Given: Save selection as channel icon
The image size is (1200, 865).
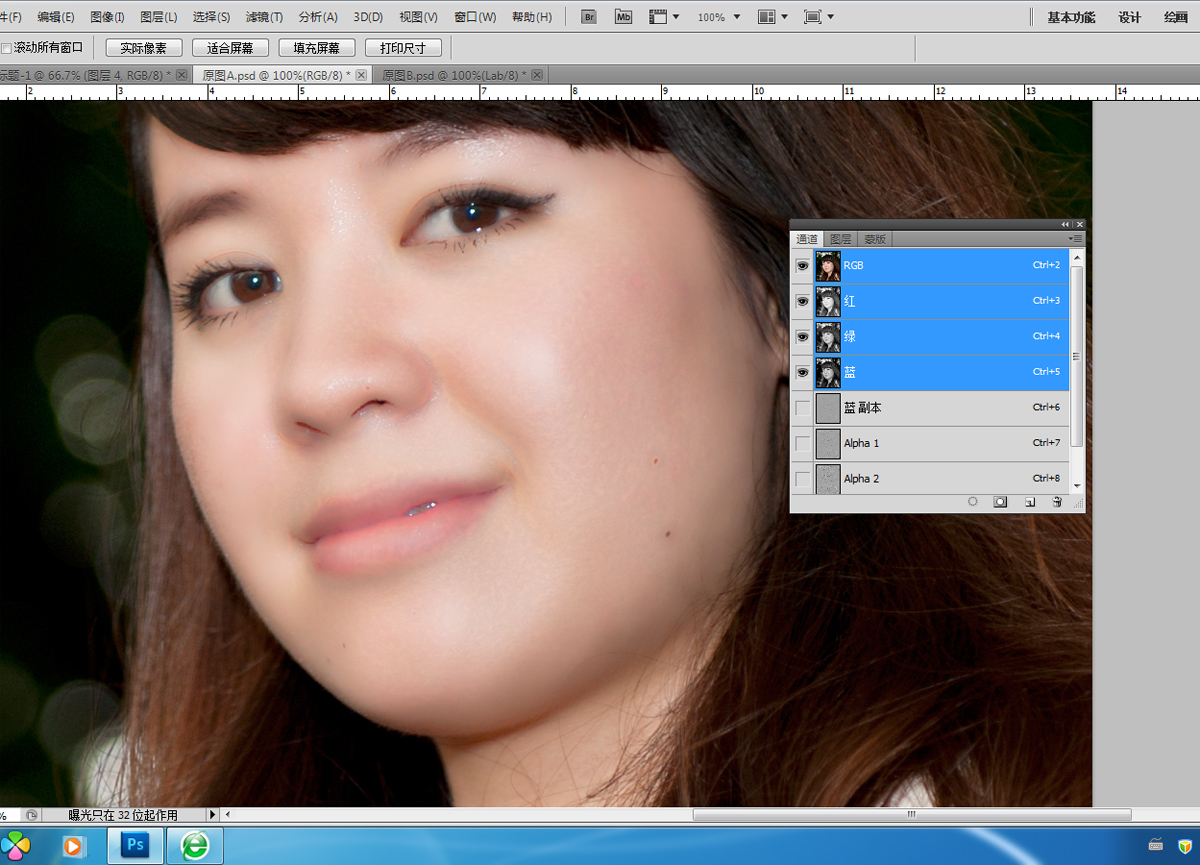Looking at the screenshot, I should [x=1000, y=502].
